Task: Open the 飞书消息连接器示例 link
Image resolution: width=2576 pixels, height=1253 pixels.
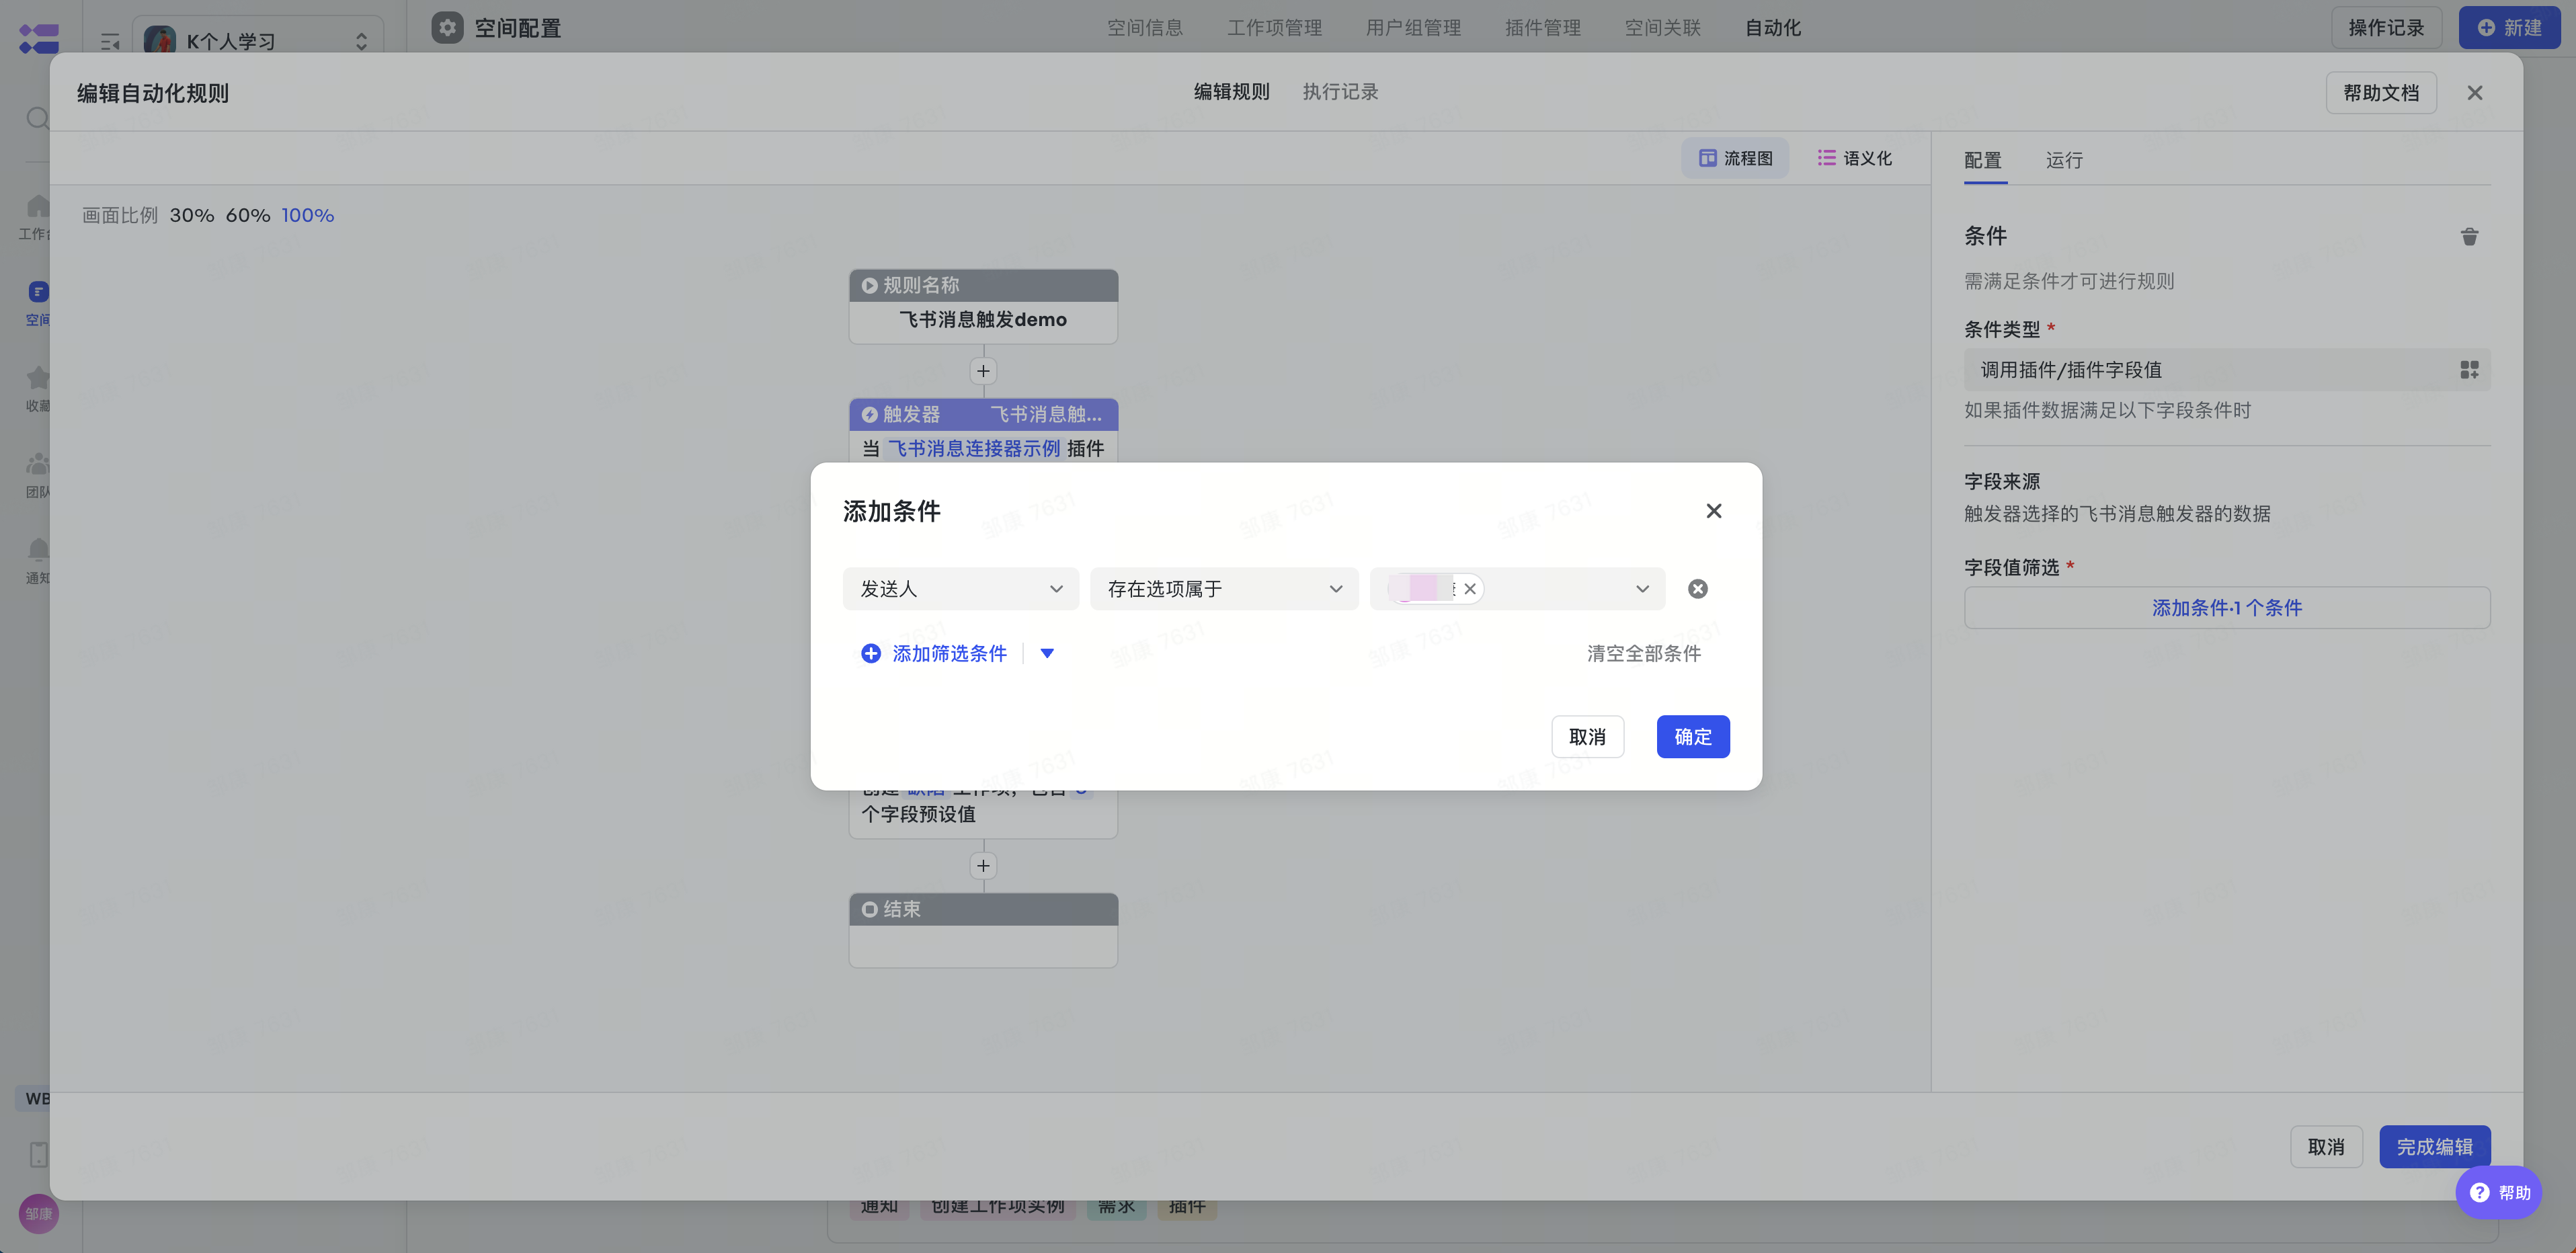Action: coord(974,448)
